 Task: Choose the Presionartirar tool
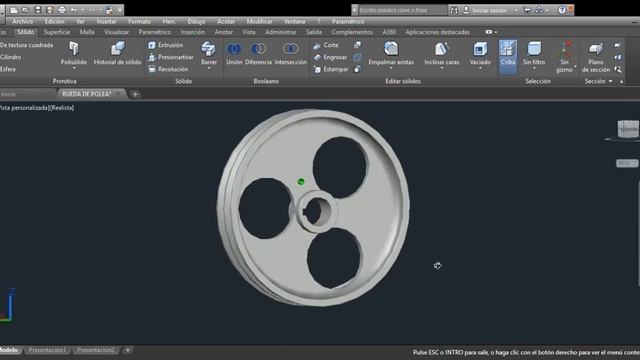[x=170, y=57]
